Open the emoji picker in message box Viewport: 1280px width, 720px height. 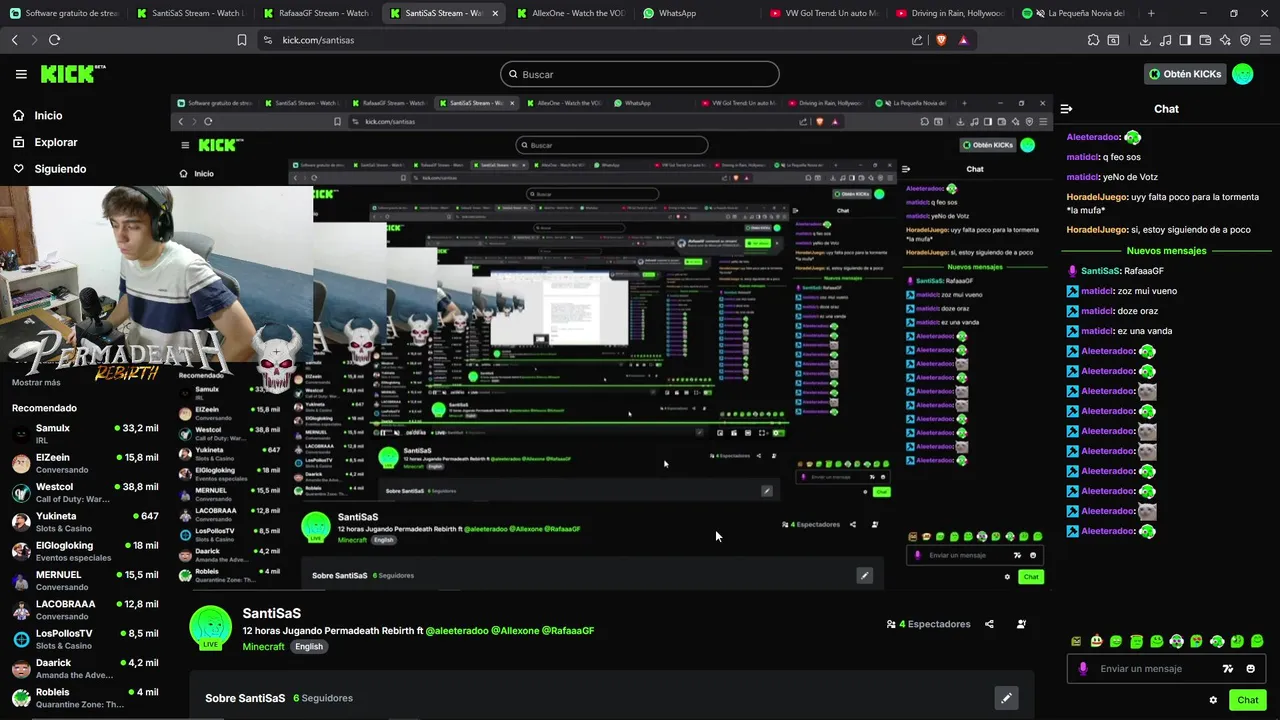click(1251, 669)
